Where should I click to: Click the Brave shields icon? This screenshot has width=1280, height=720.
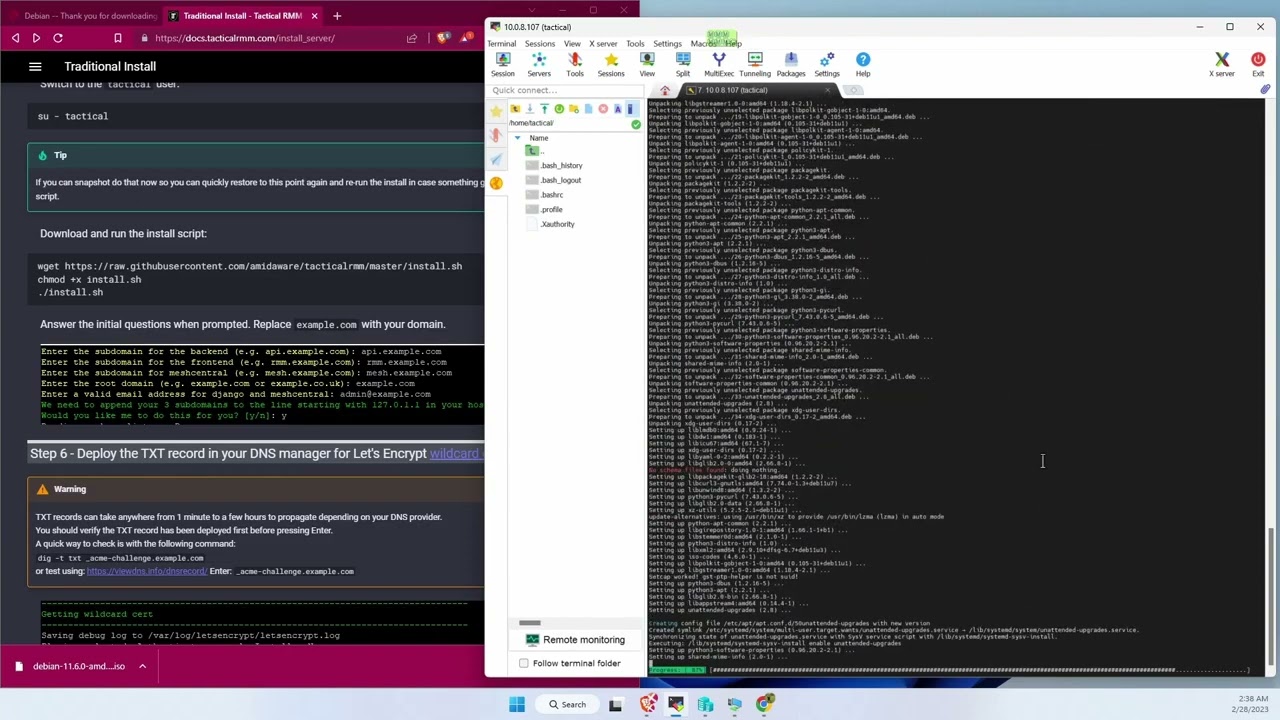[x=444, y=38]
